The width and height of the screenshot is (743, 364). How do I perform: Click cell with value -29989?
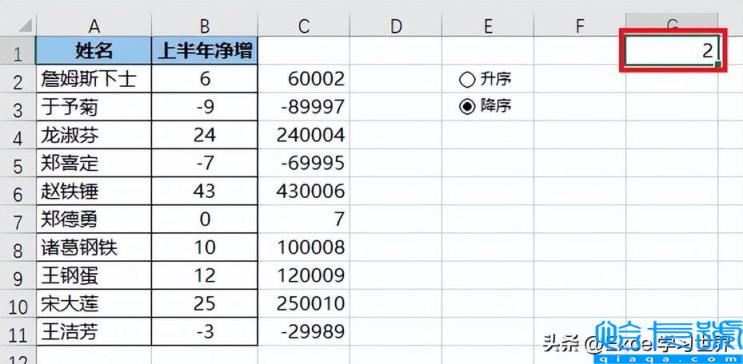coord(304,332)
